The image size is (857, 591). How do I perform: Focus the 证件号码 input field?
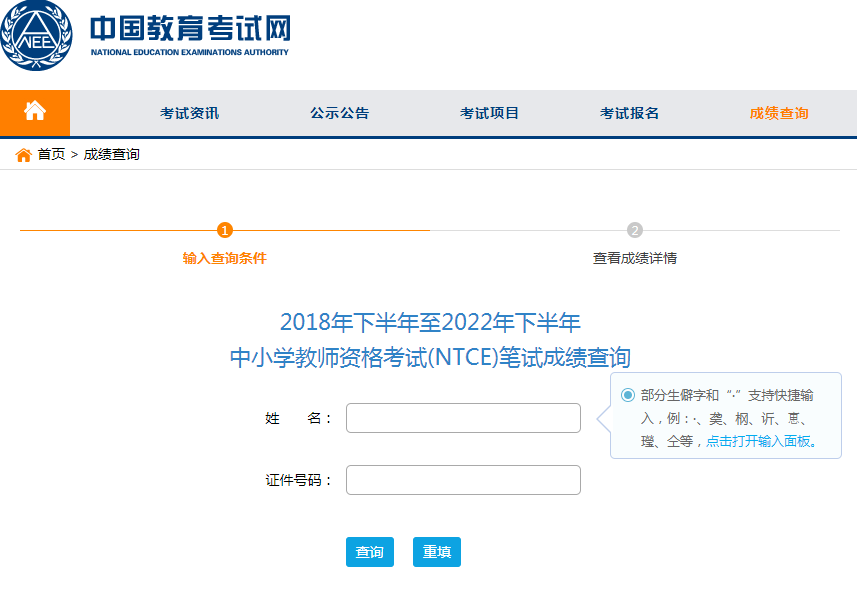[463, 480]
